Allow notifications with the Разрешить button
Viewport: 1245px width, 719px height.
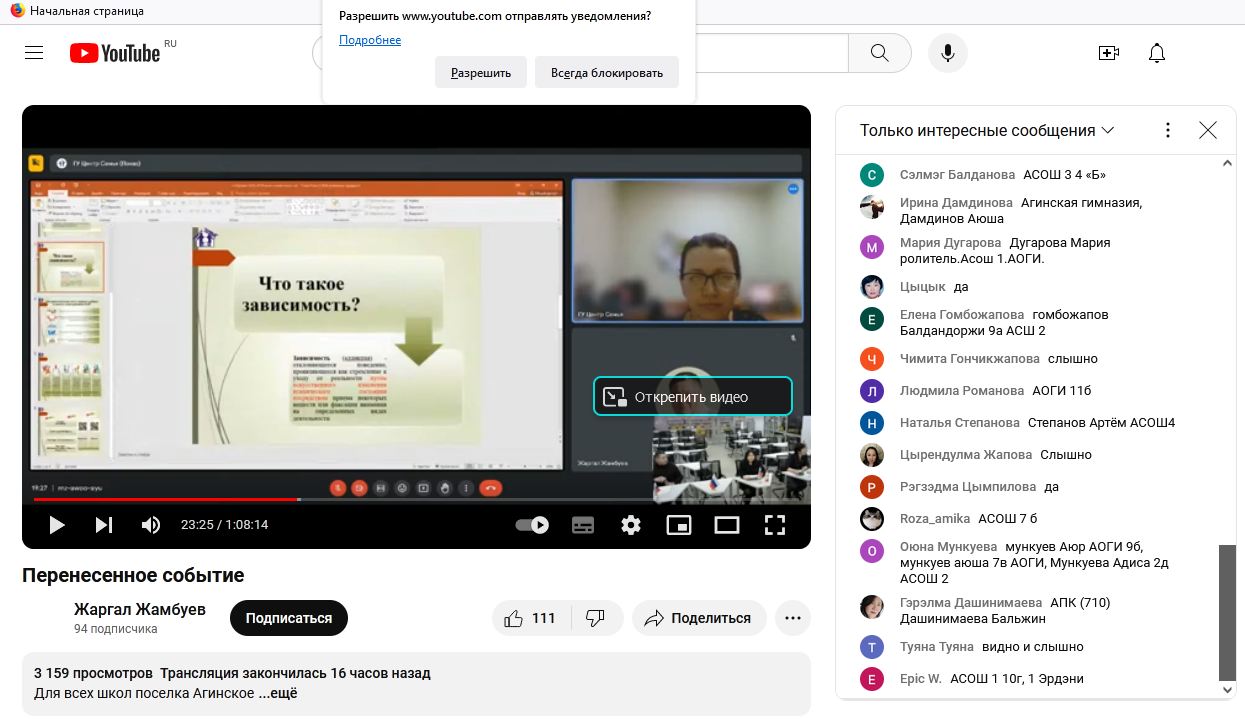(x=480, y=72)
